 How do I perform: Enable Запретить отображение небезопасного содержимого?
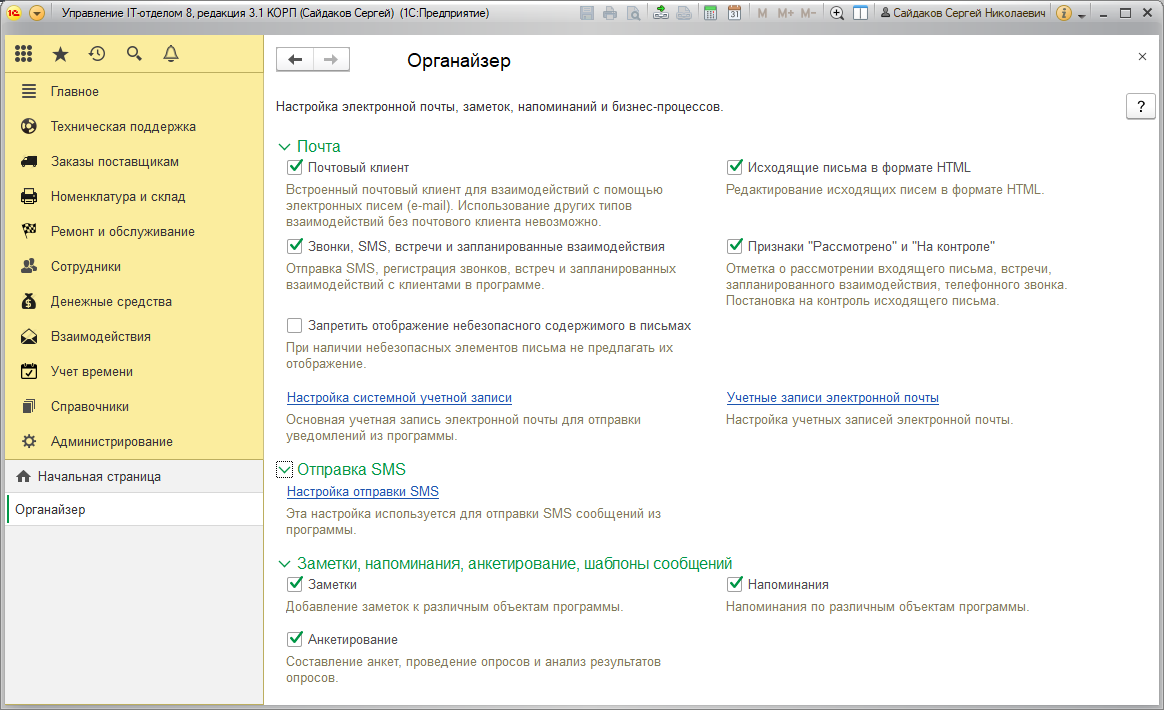pyautogui.click(x=295, y=325)
